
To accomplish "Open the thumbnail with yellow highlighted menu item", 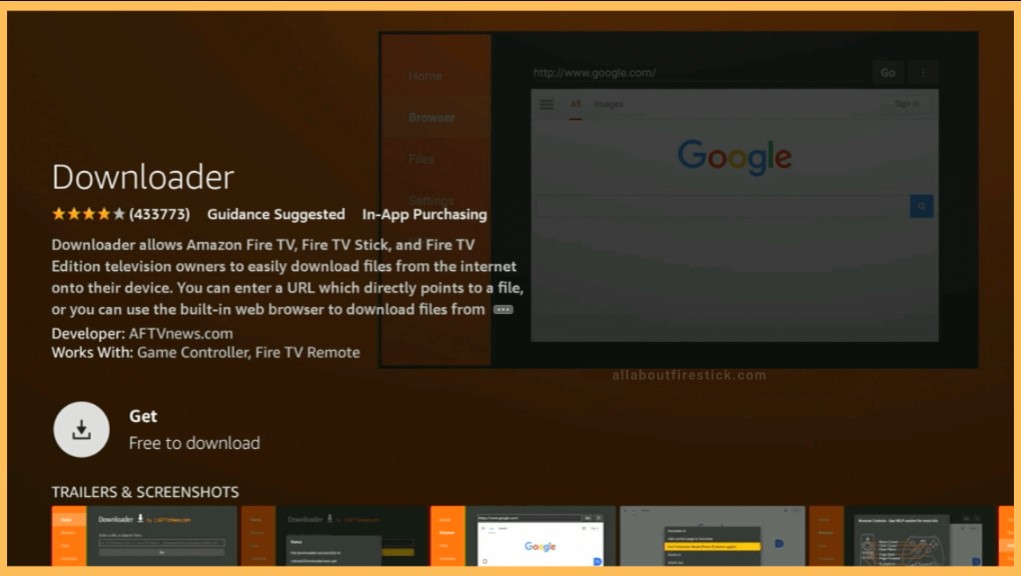I will coord(711,536).
